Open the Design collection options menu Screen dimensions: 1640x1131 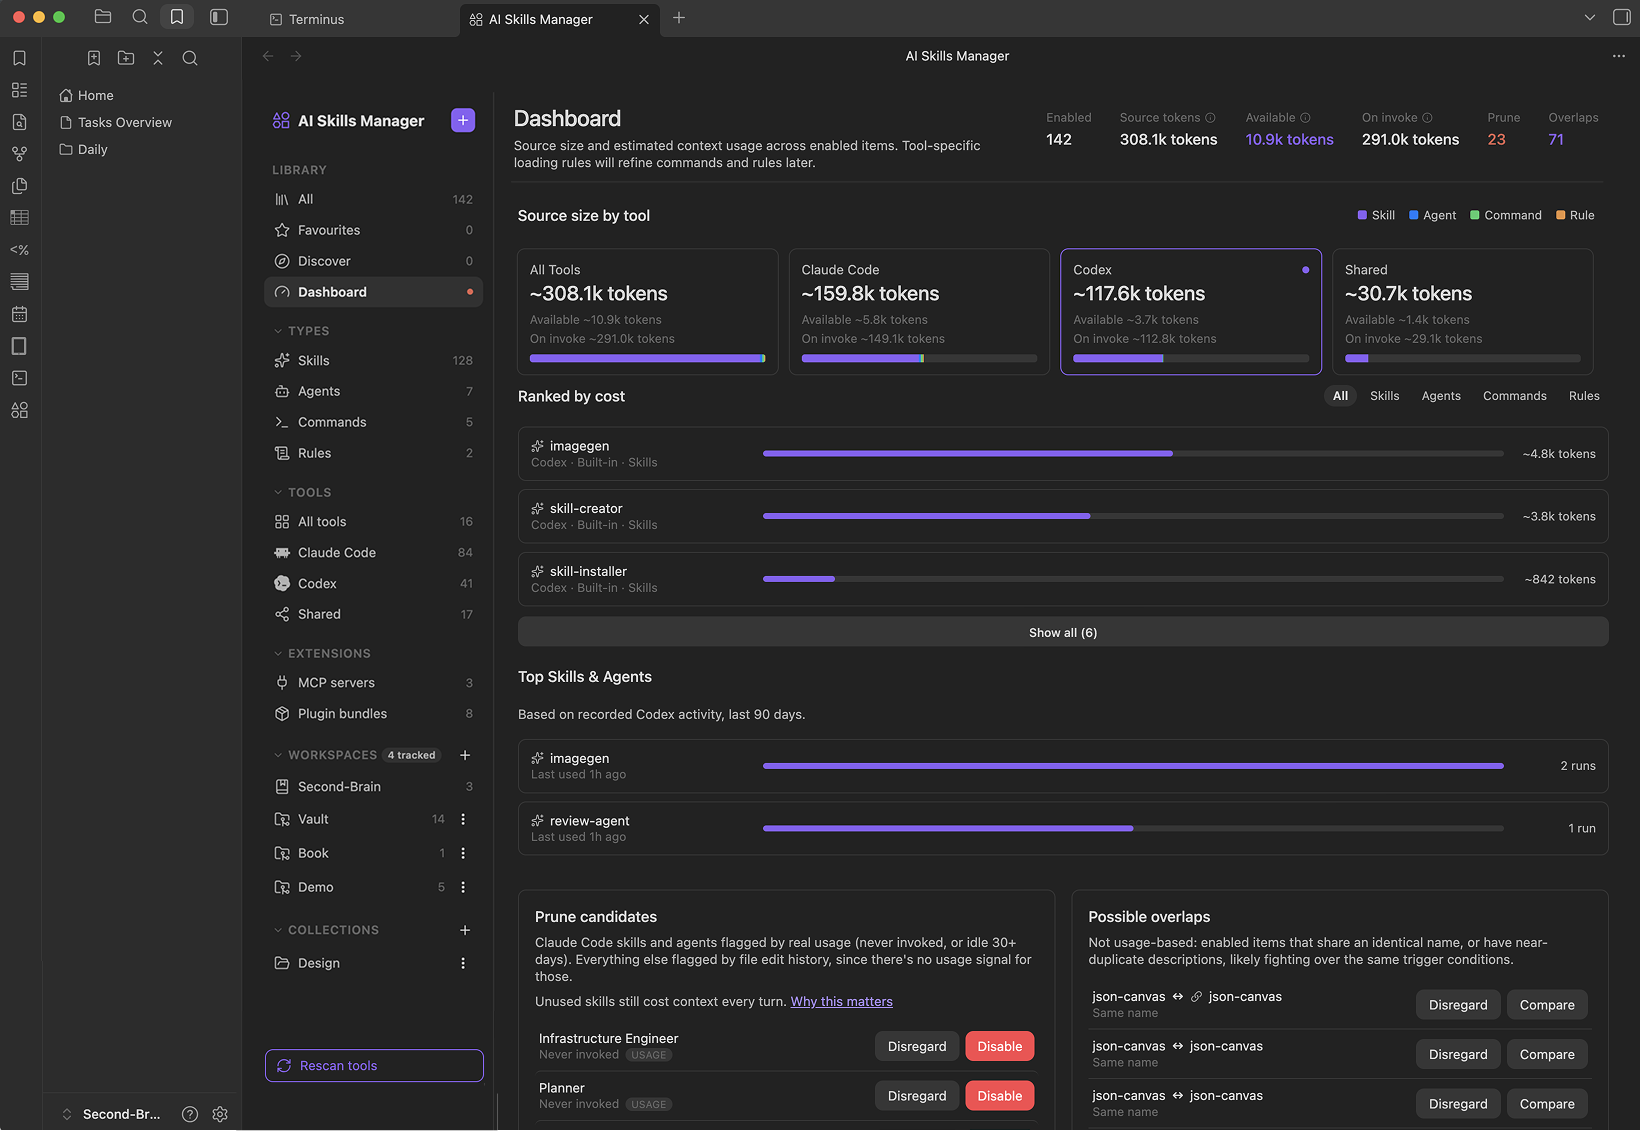463,963
